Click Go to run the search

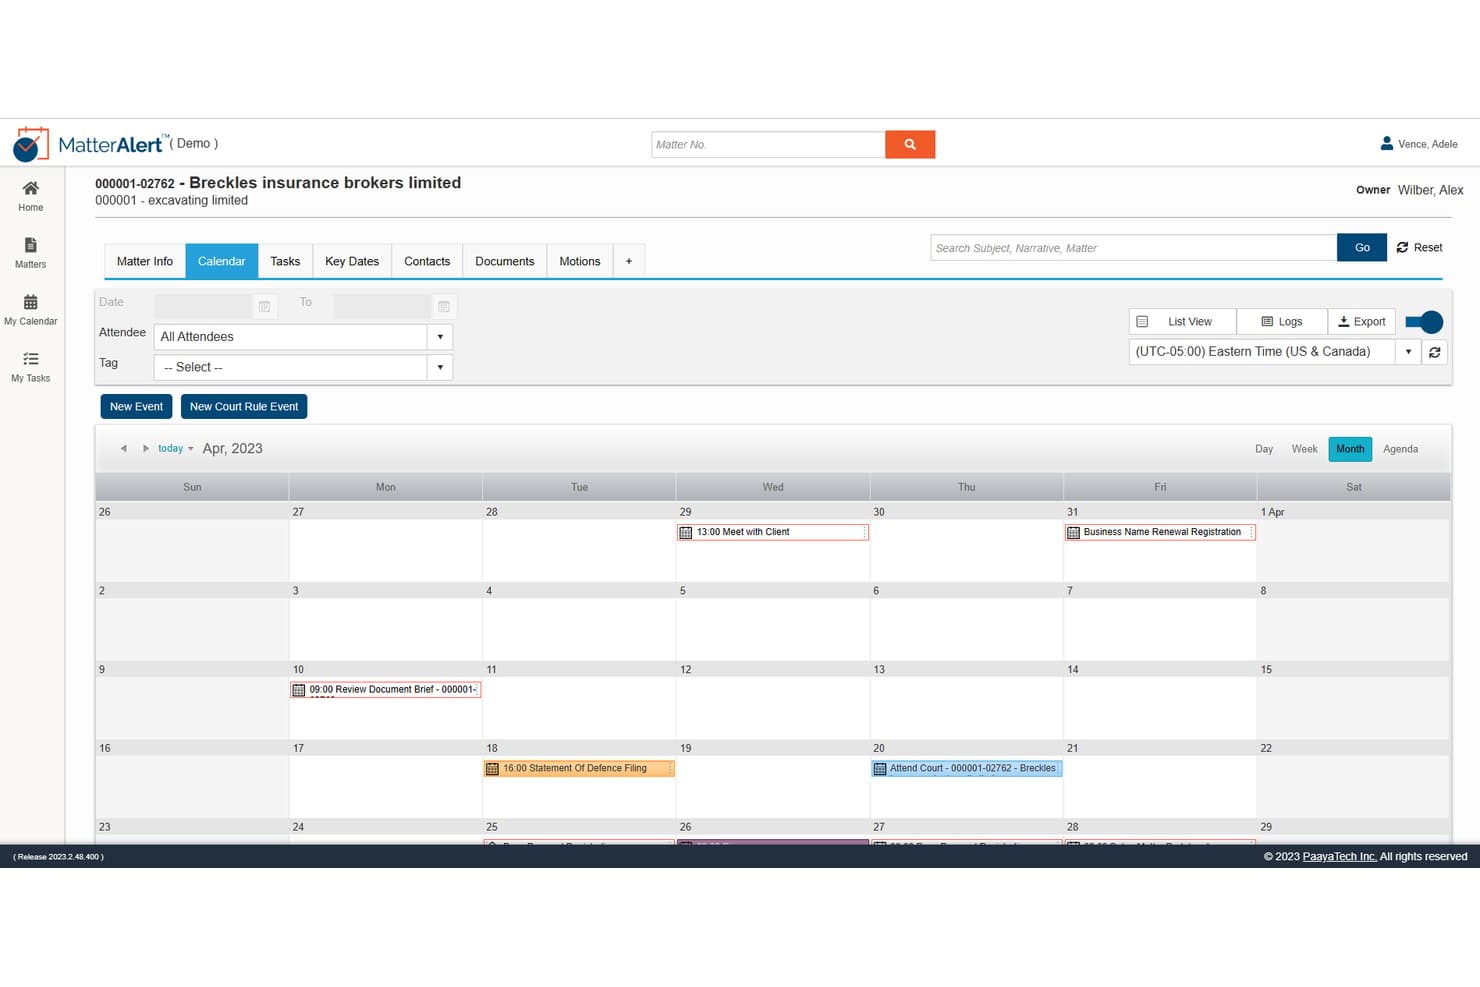point(1362,248)
